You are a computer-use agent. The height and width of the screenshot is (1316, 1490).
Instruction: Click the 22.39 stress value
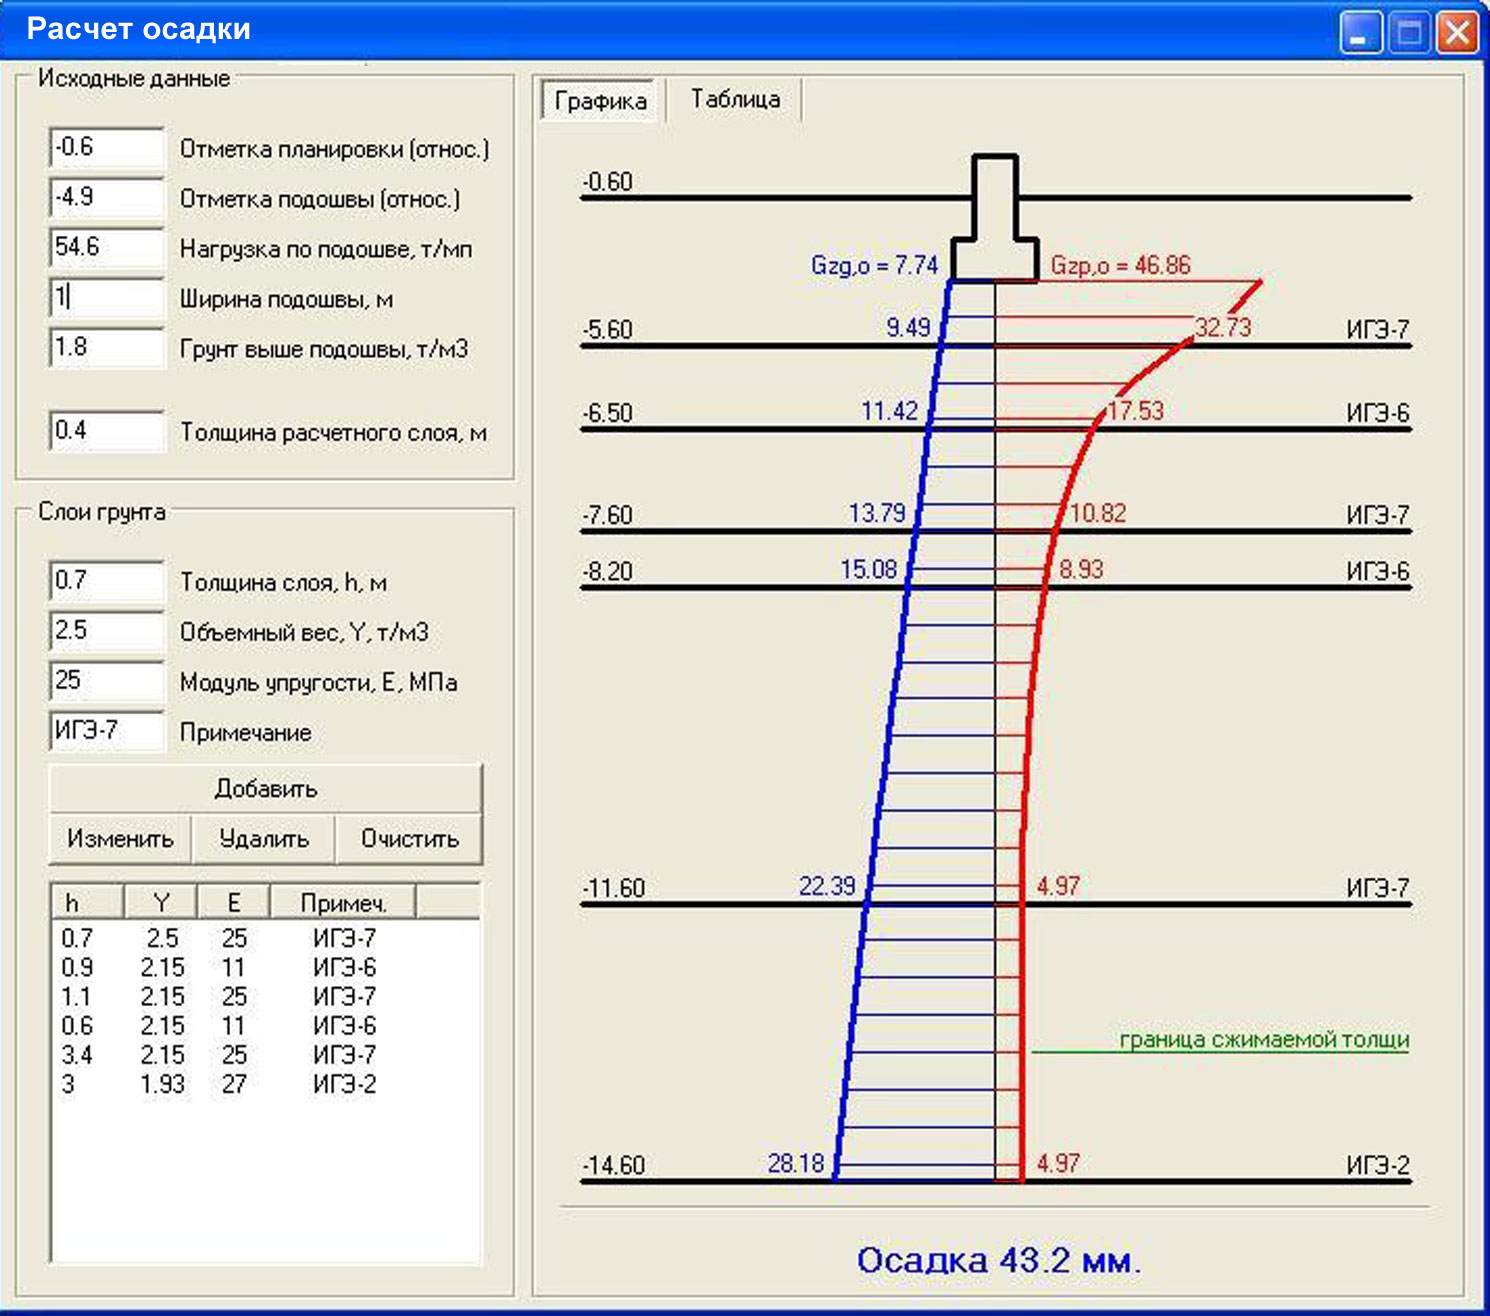pos(827,886)
